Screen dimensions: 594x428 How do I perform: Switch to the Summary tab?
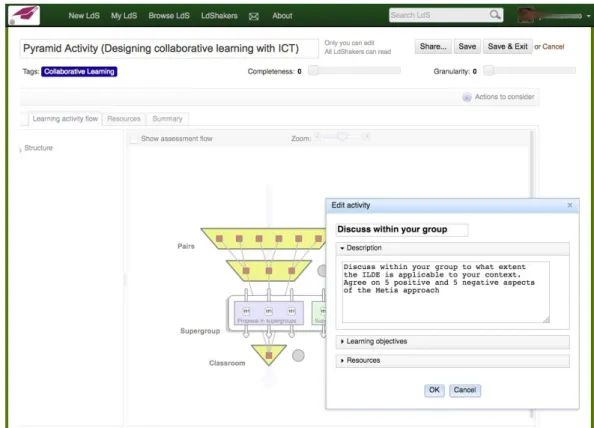pos(167,119)
